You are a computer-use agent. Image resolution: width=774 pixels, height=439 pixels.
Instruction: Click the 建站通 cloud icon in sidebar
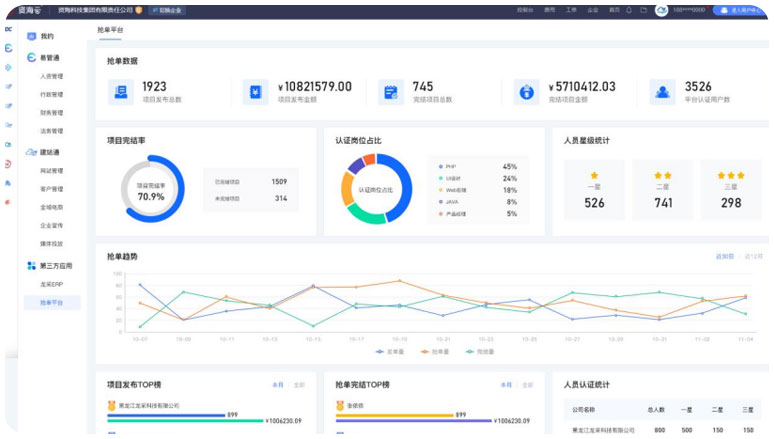[32, 152]
